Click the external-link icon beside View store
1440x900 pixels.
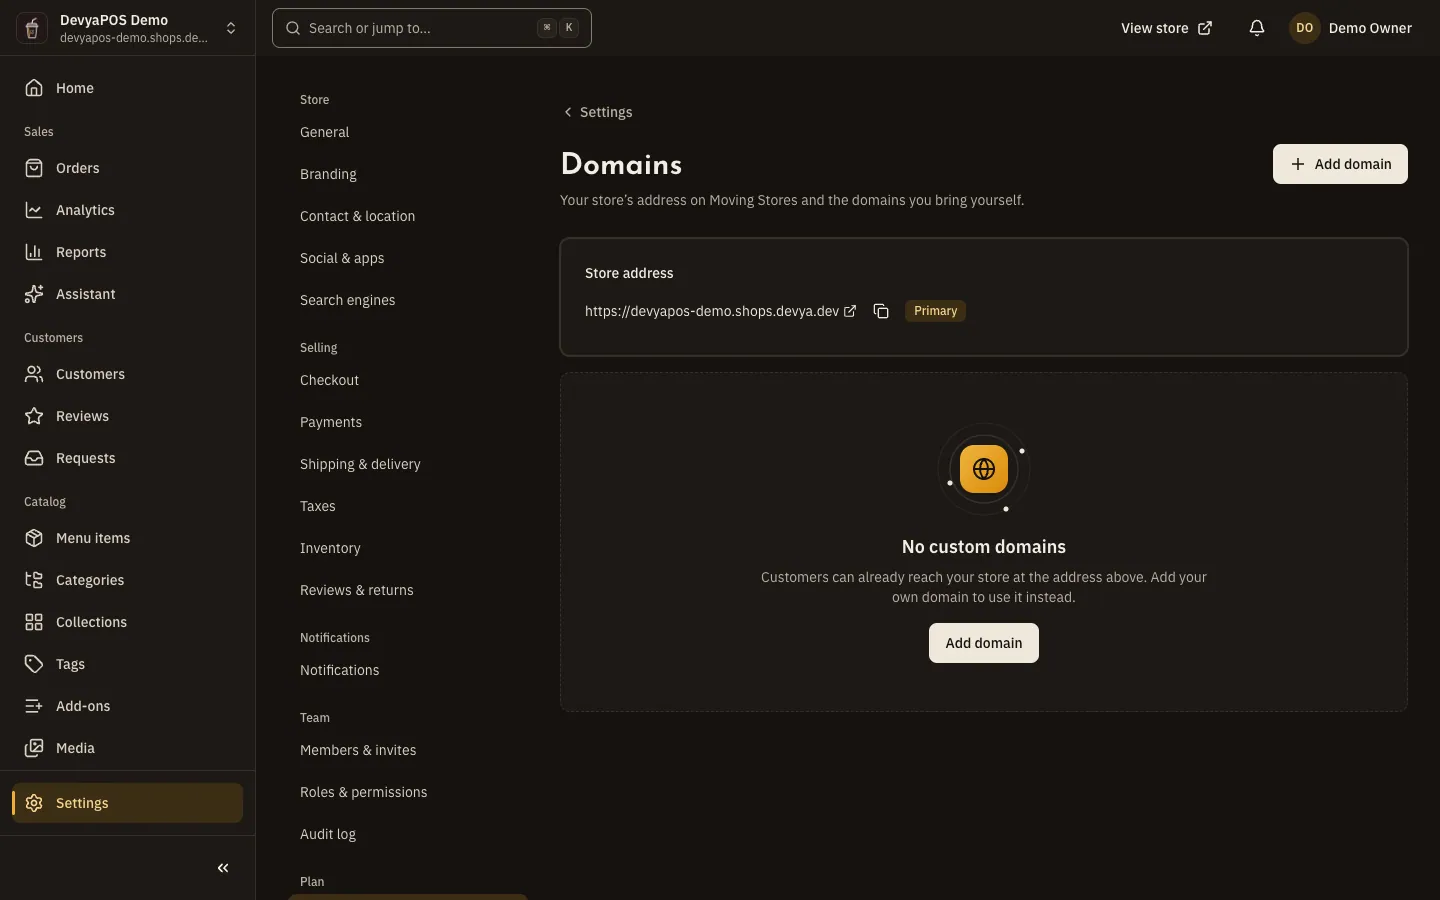click(x=1205, y=28)
